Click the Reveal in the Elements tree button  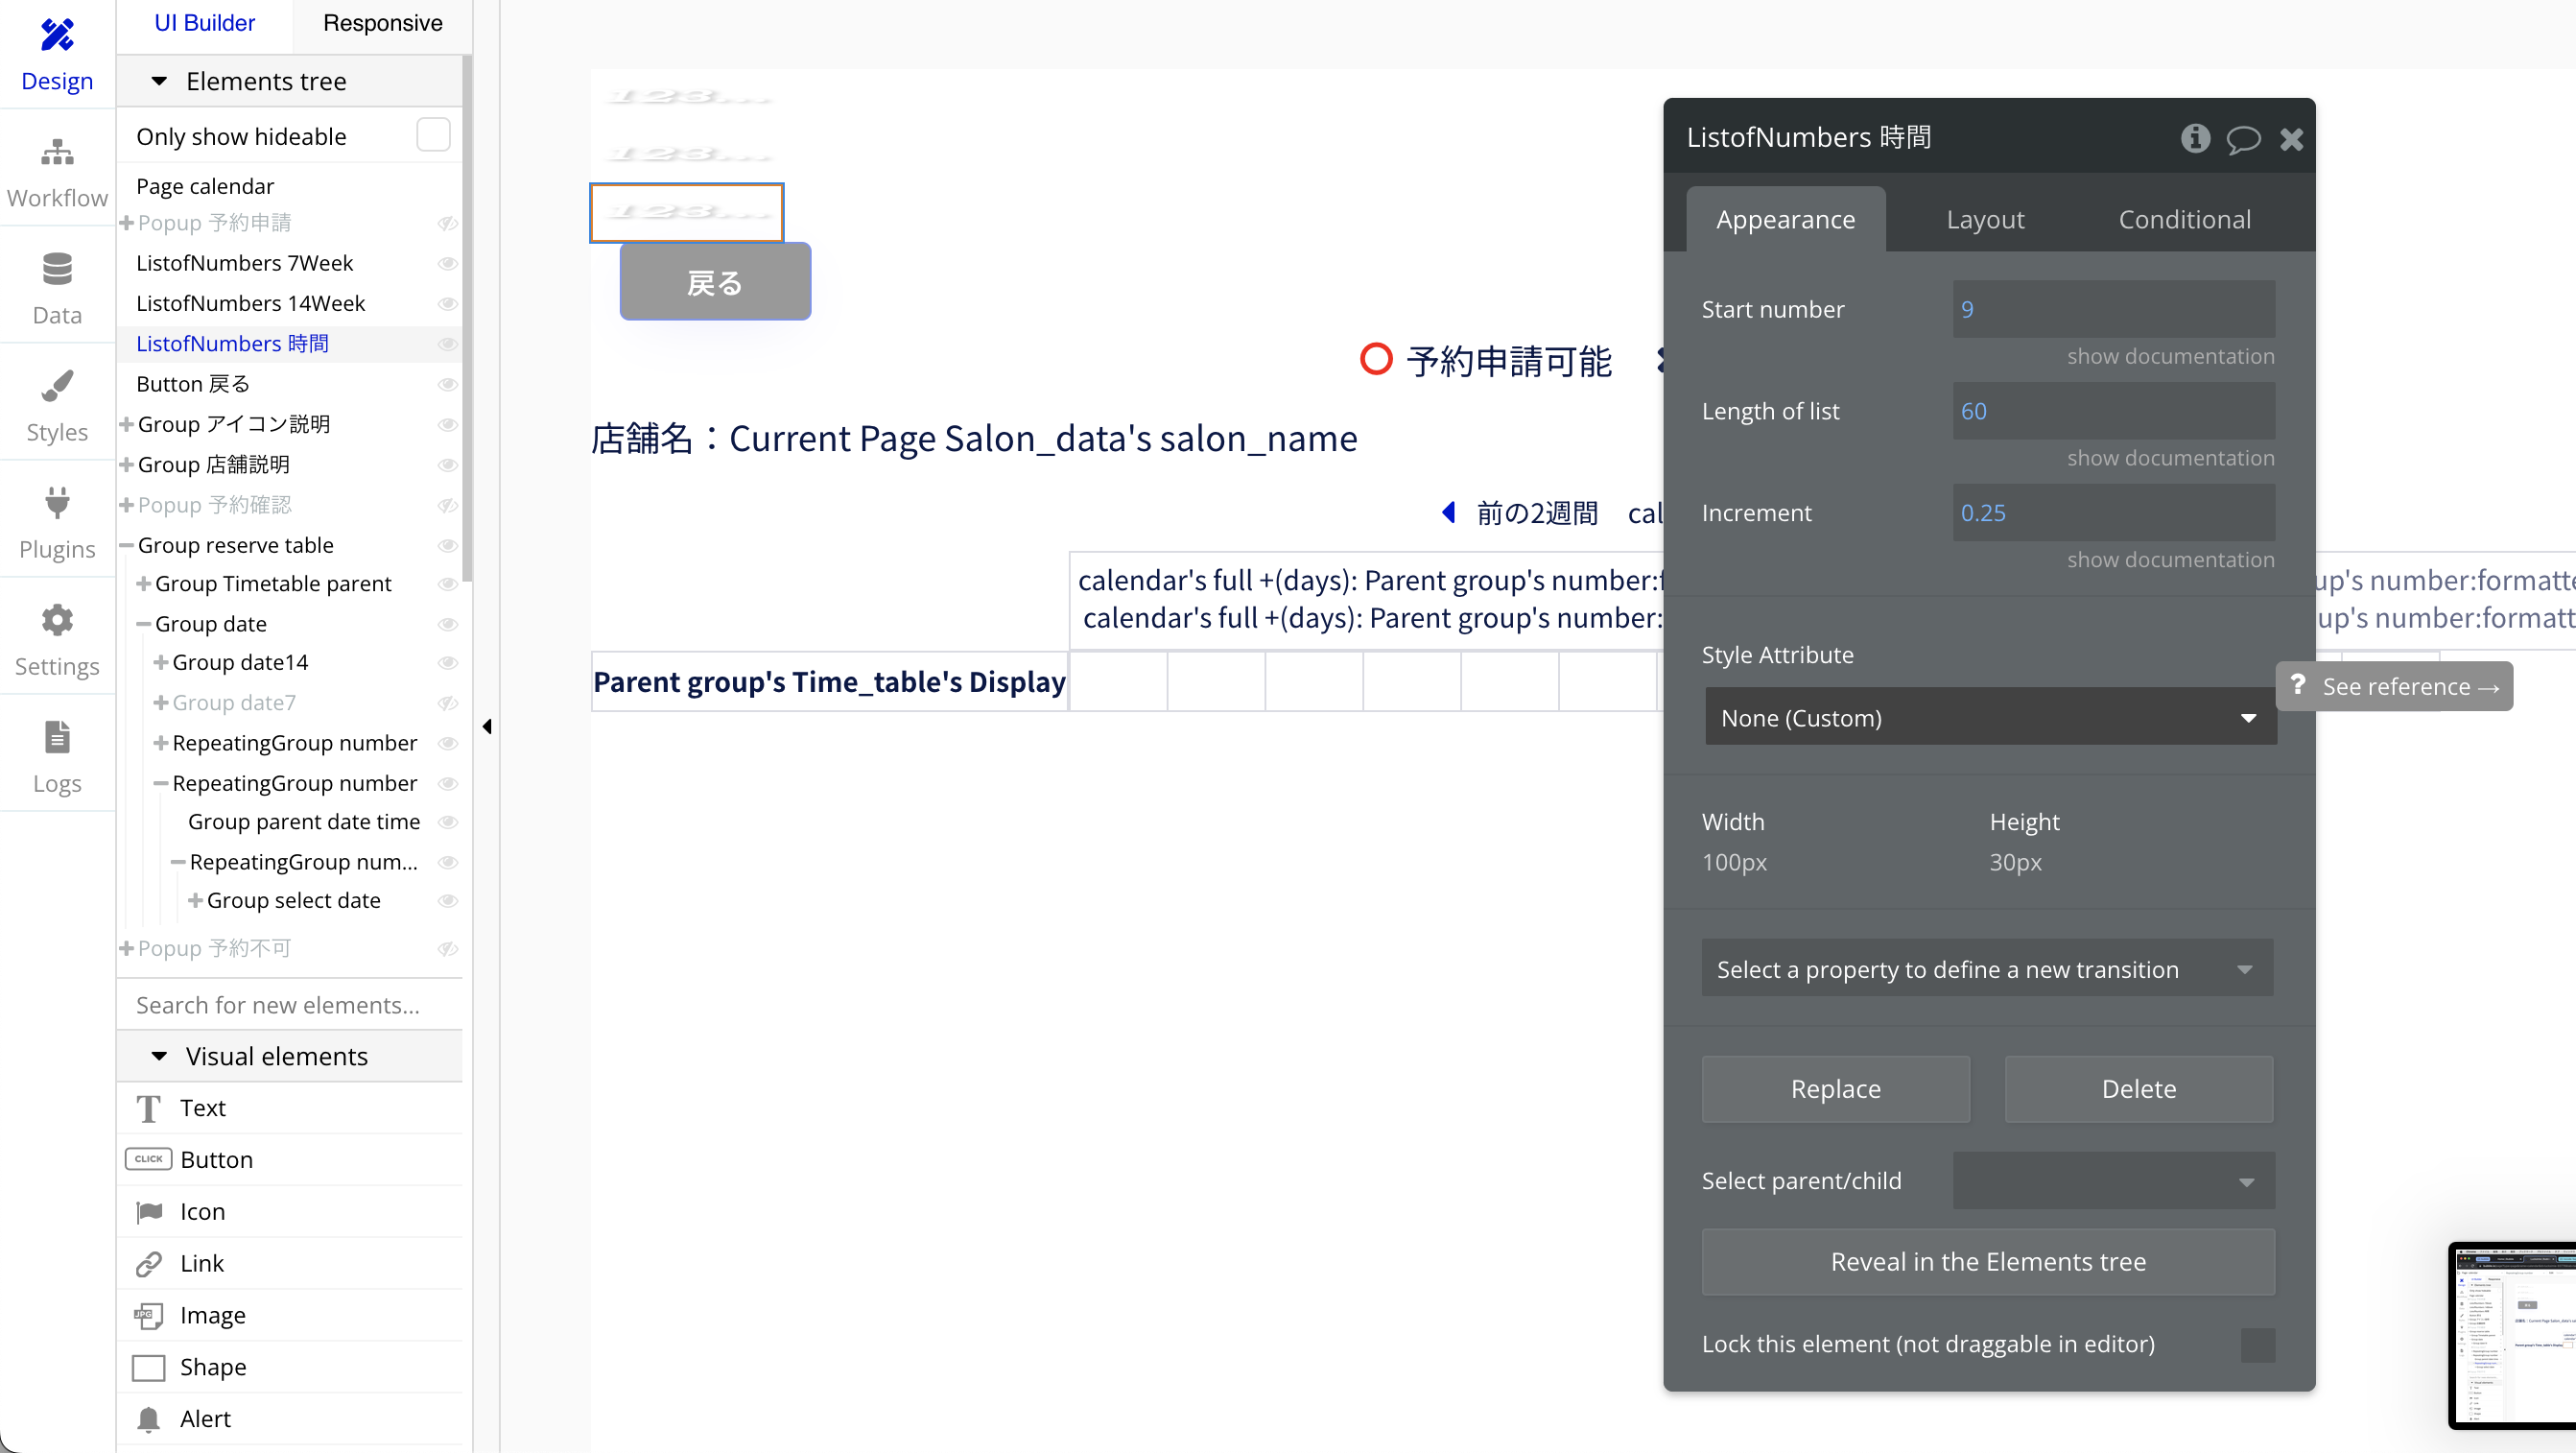coord(1987,1261)
